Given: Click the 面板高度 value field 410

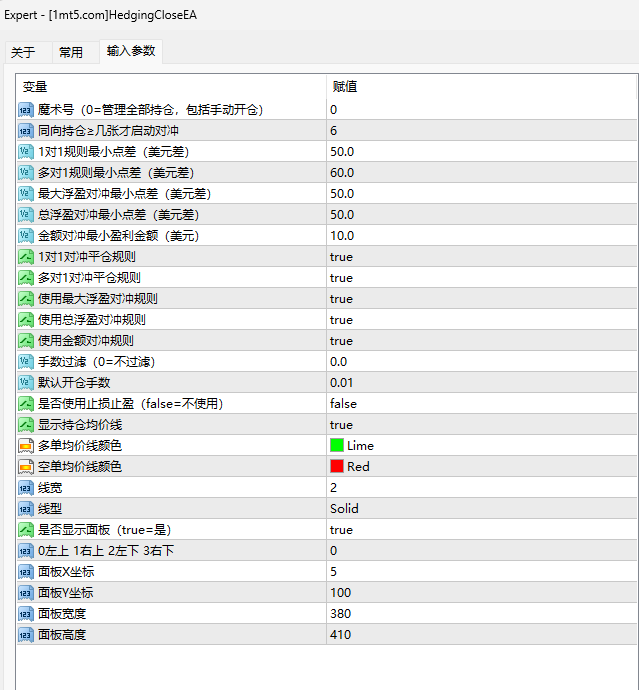Looking at the screenshot, I should (341, 635).
